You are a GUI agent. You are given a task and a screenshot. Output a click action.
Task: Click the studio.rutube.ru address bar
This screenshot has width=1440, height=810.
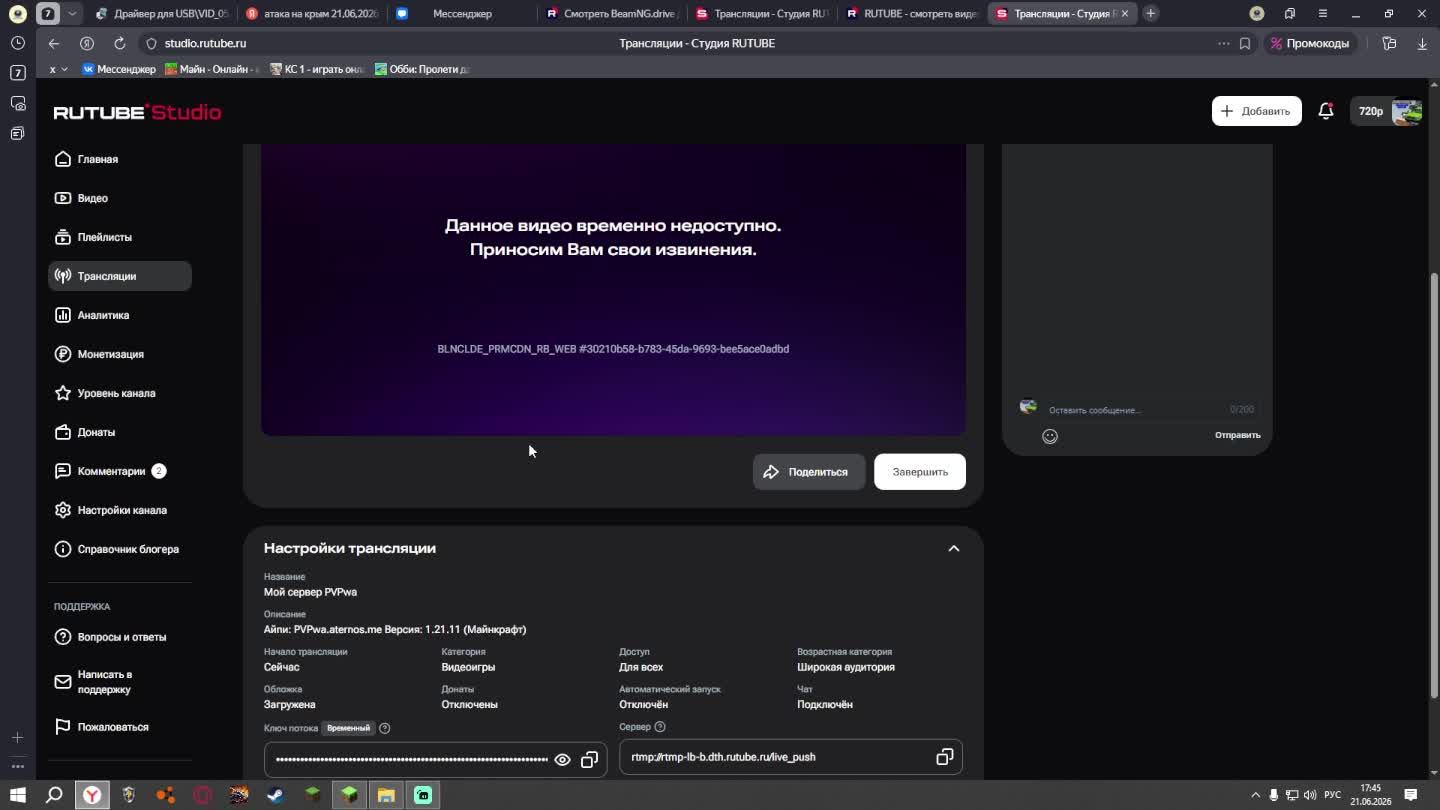pyautogui.click(x=206, y=43)
